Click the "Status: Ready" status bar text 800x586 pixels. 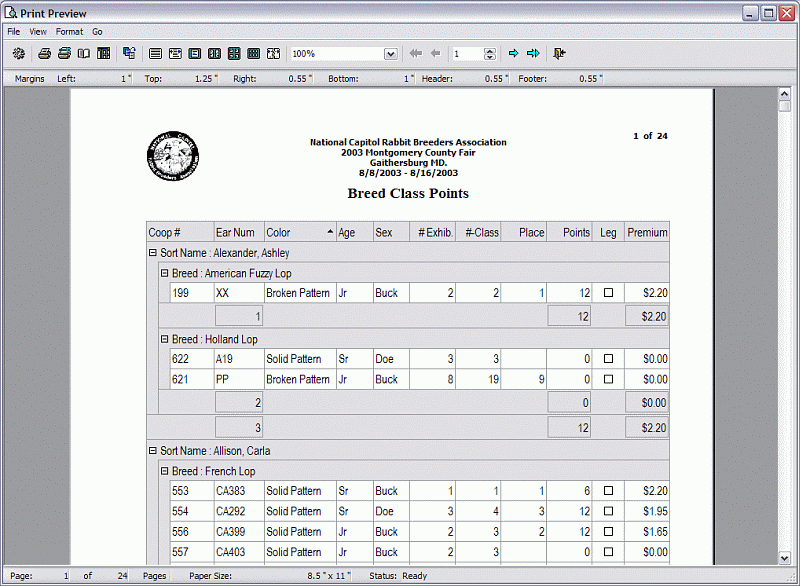(398, 576)
